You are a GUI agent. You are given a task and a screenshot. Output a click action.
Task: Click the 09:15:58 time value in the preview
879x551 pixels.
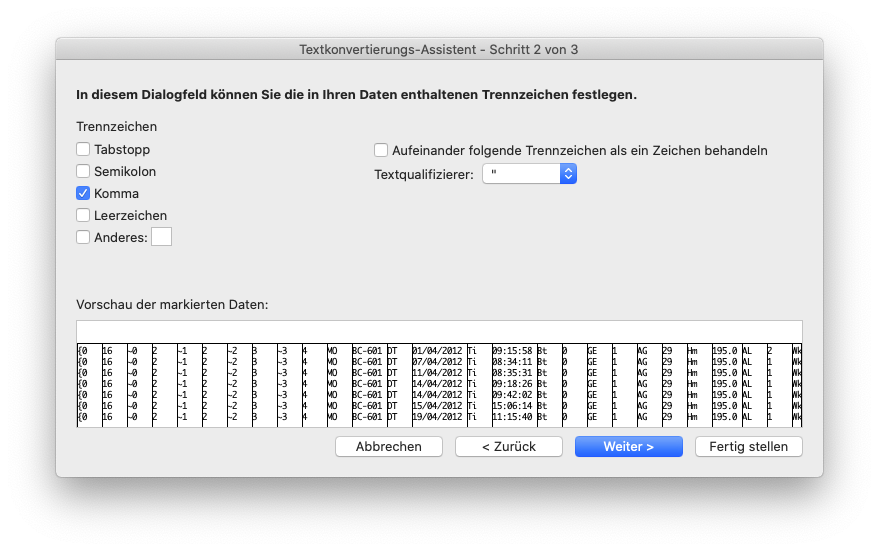point(512,351)
